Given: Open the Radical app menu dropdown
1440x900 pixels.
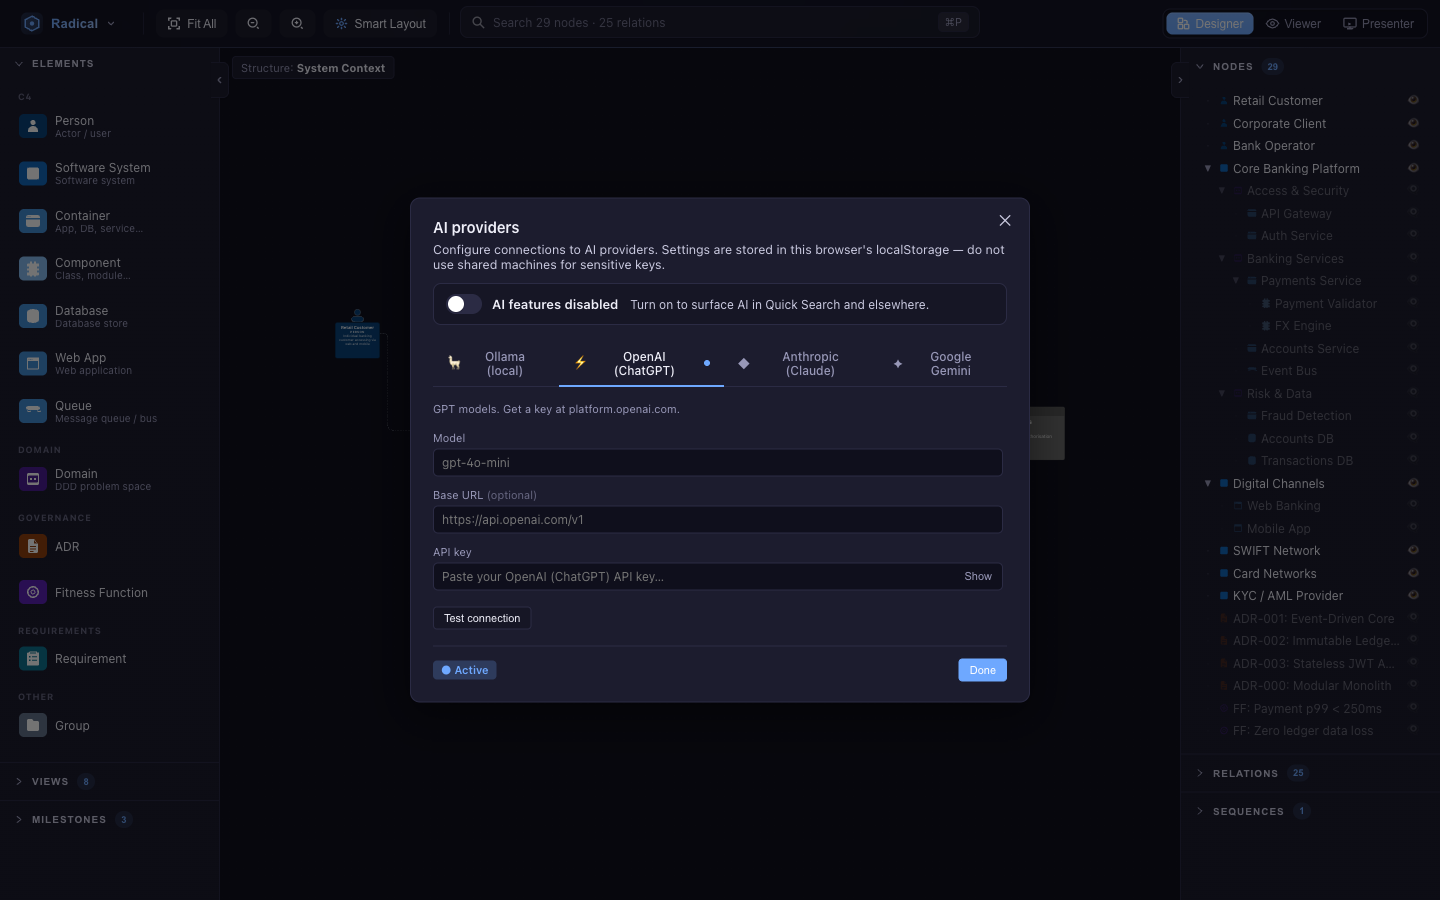Looking at the screenshot, I should (x=69, y=23).
